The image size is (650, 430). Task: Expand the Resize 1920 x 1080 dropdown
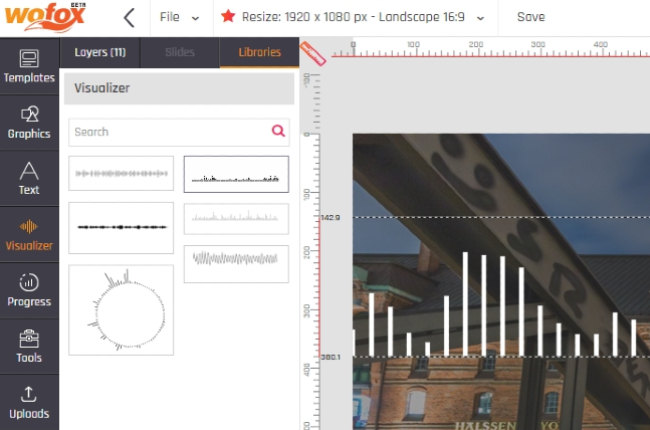coord(355,17)
